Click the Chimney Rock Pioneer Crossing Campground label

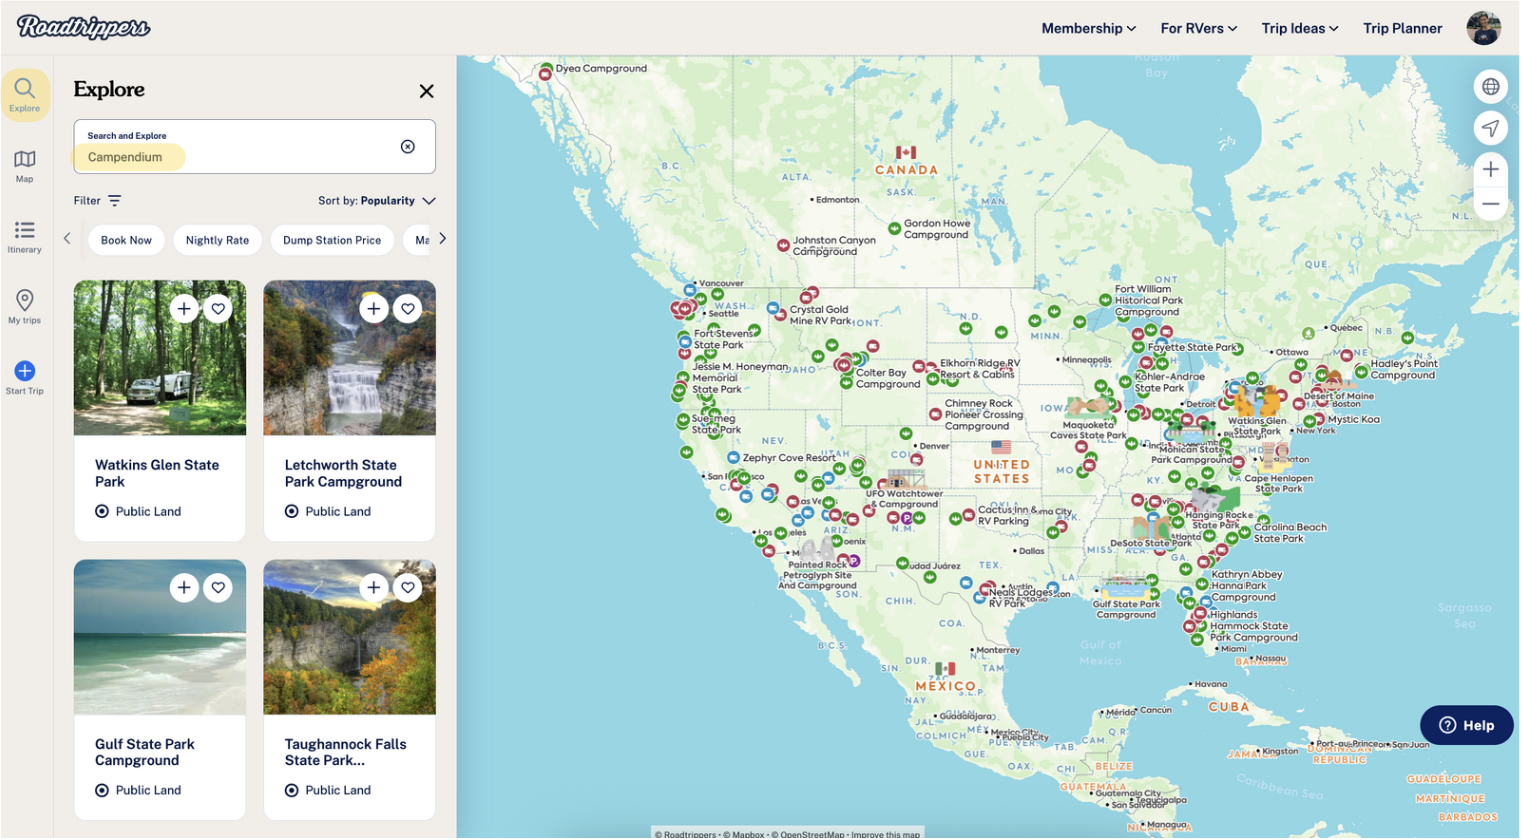pos(984,415)
